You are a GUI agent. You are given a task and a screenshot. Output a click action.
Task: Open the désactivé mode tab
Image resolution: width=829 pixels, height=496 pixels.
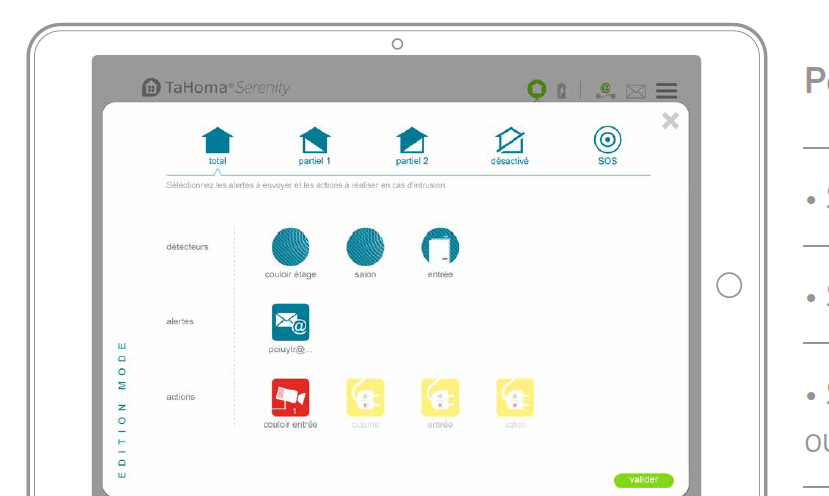point(509,146)
